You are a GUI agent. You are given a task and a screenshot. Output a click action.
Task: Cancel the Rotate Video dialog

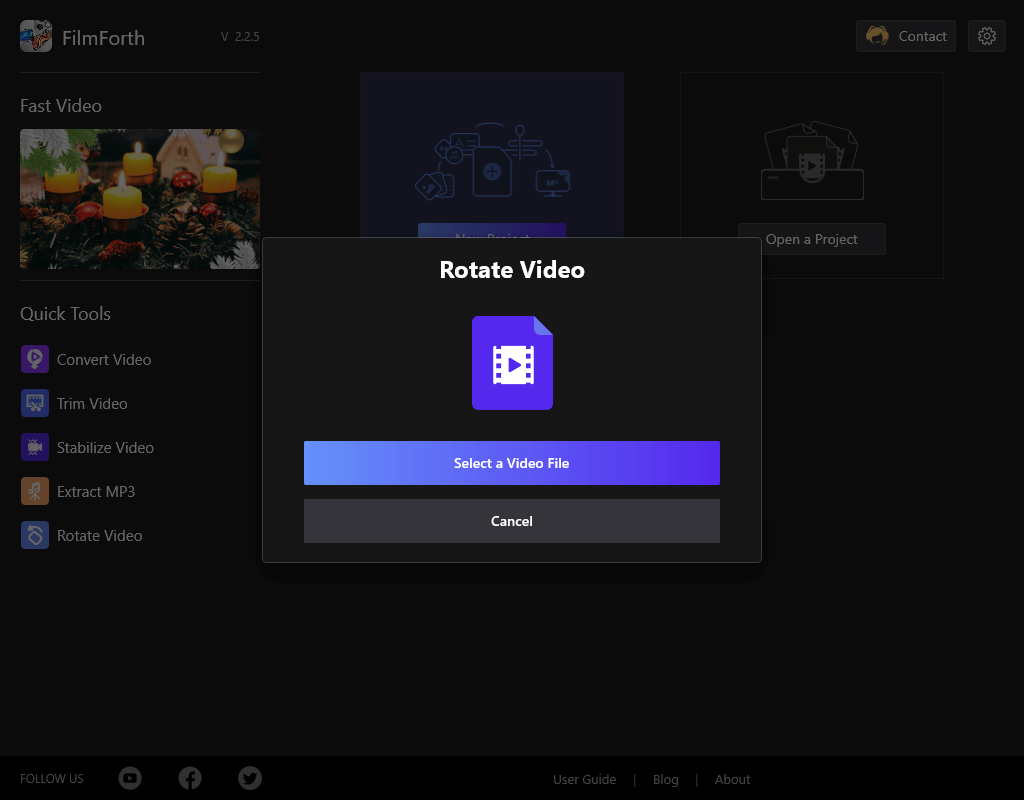click(512, 521)
